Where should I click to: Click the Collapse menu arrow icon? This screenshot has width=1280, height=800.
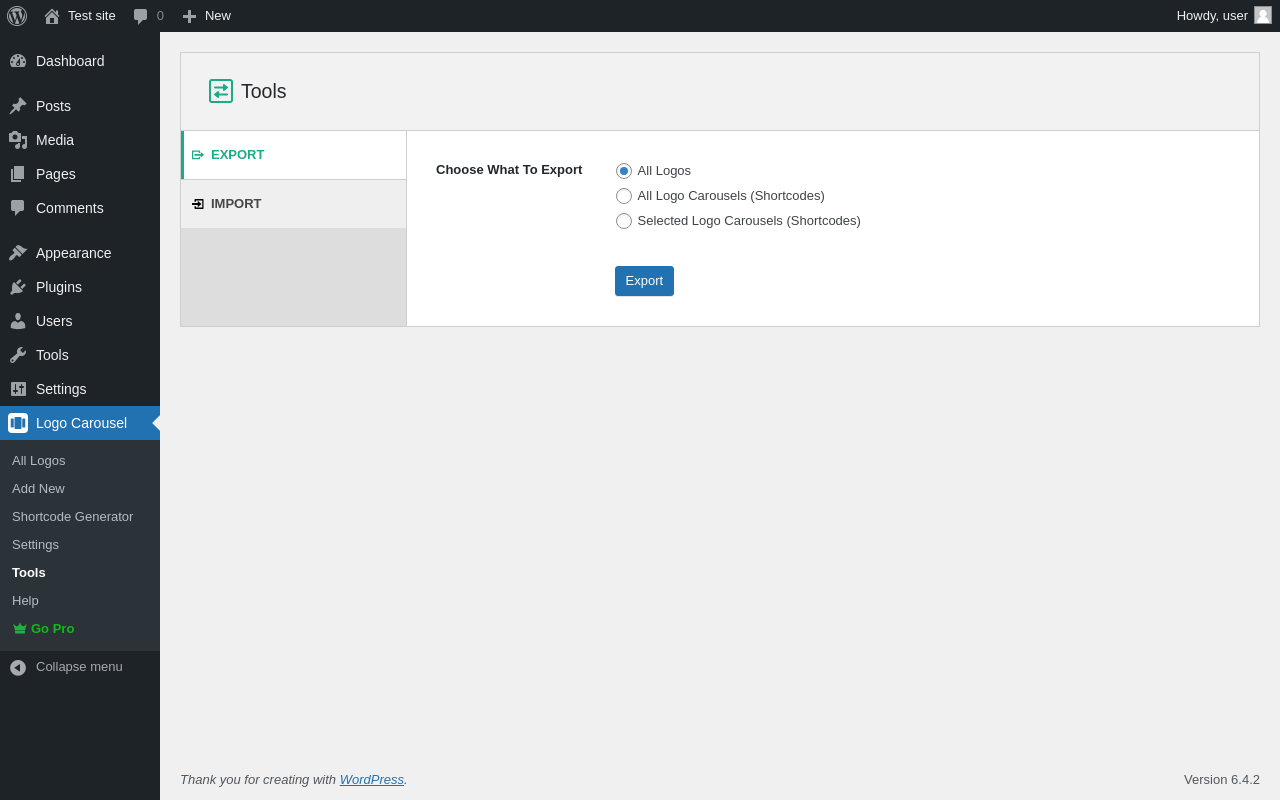click(18, 667)
